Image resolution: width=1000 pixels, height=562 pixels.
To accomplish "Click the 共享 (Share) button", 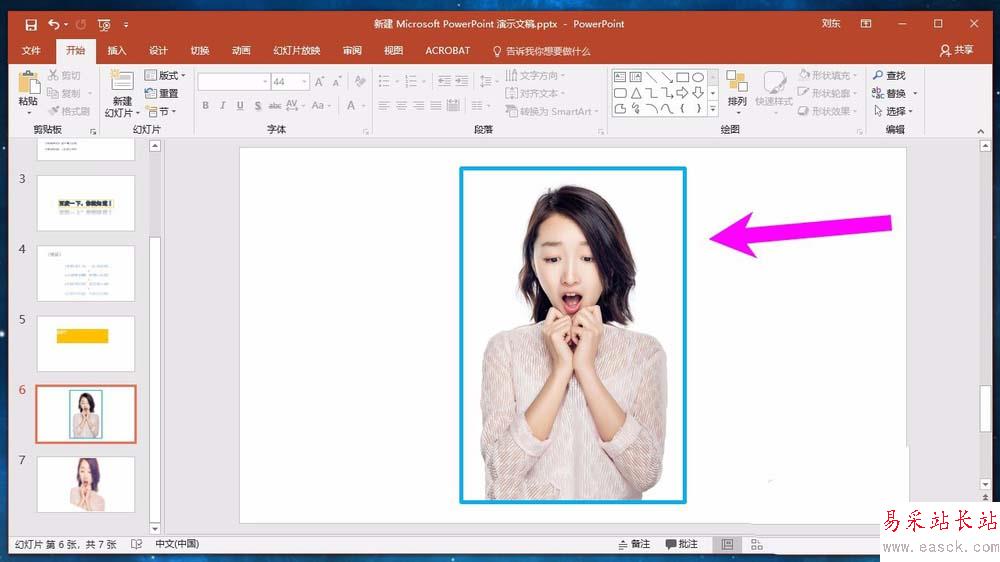I will point(957,50).
